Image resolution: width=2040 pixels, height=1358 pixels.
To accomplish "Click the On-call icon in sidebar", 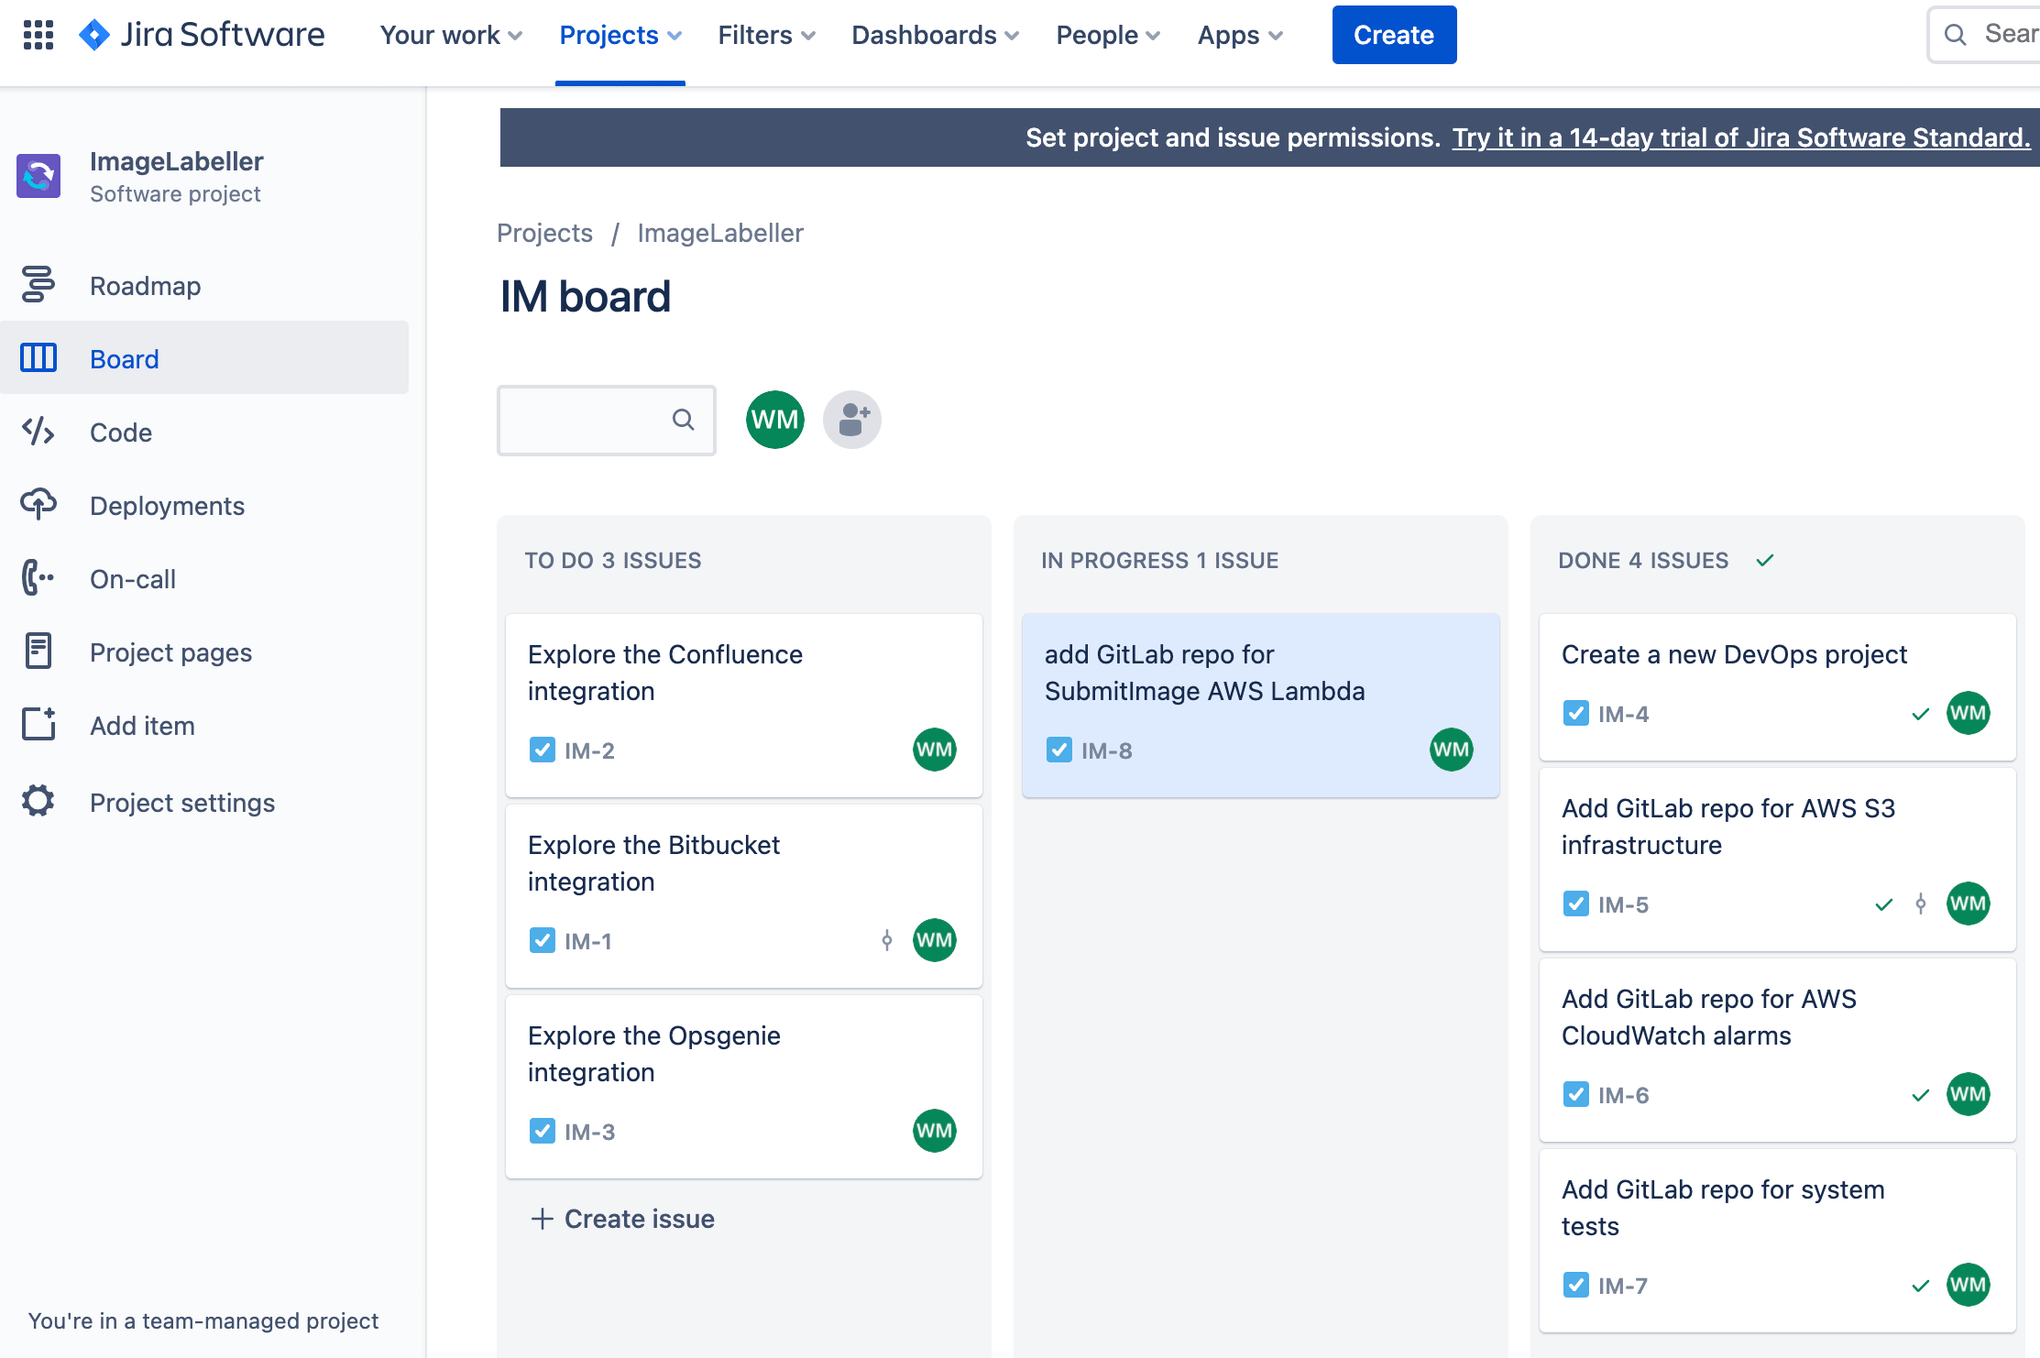I will pyautogui.click(x=36, y=577).
